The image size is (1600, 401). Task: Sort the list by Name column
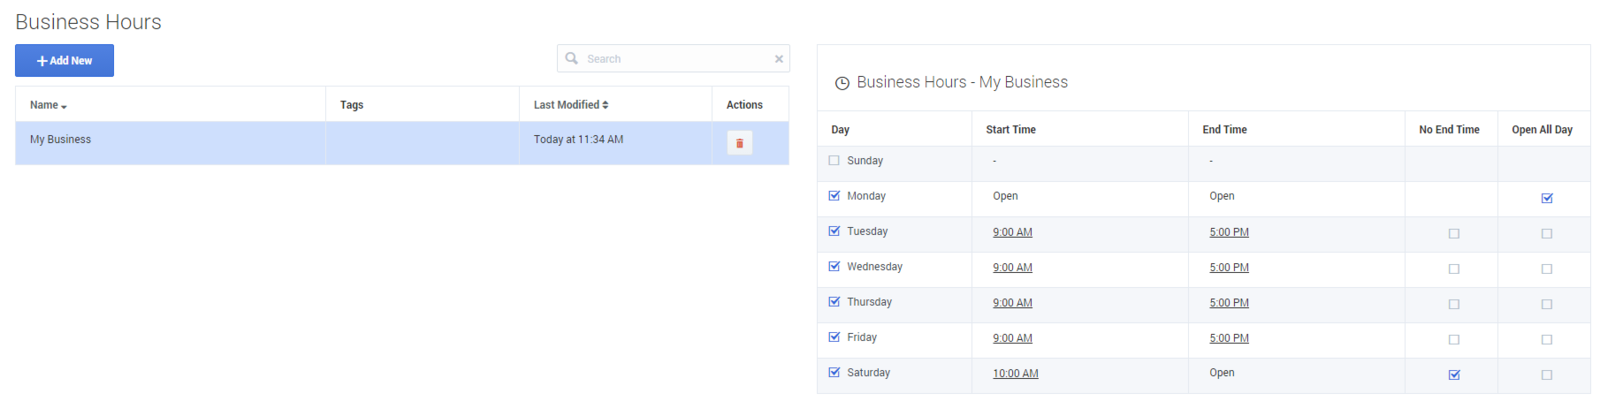[48, 105]
